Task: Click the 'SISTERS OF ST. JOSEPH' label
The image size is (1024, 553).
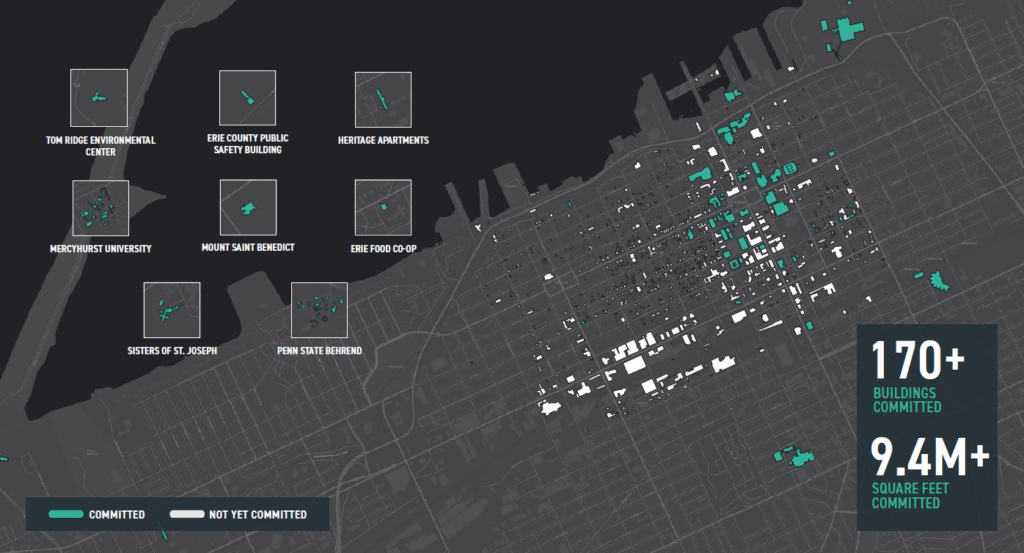Action: (x=172, y=351)
